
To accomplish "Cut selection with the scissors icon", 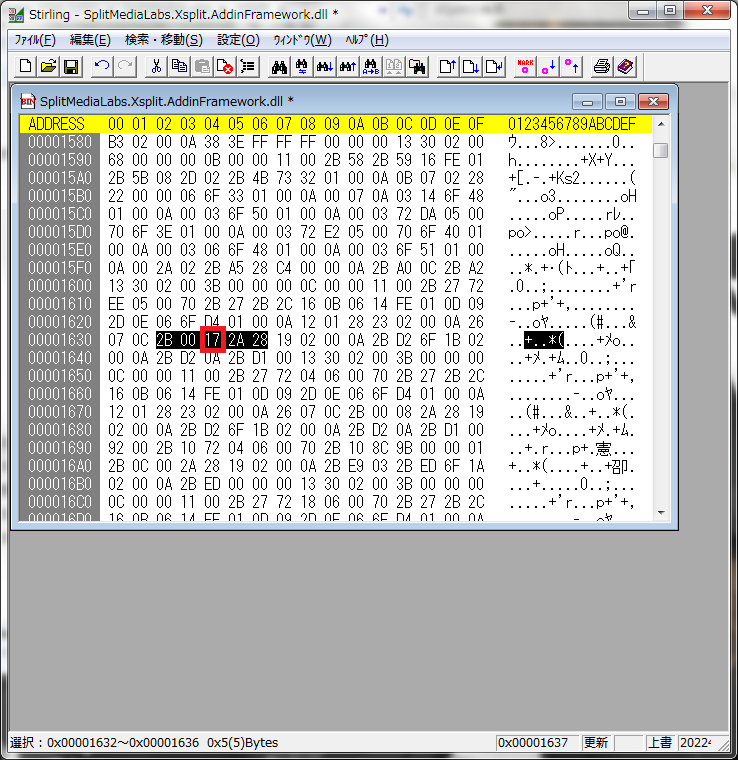I will 156,66.
